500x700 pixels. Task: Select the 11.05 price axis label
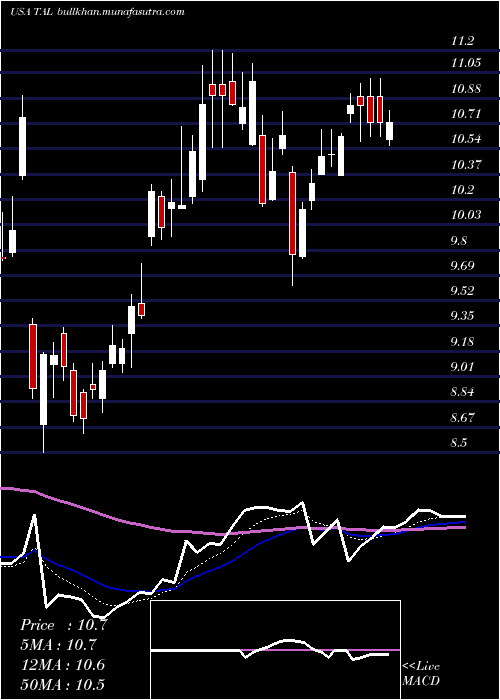[466, 63]
